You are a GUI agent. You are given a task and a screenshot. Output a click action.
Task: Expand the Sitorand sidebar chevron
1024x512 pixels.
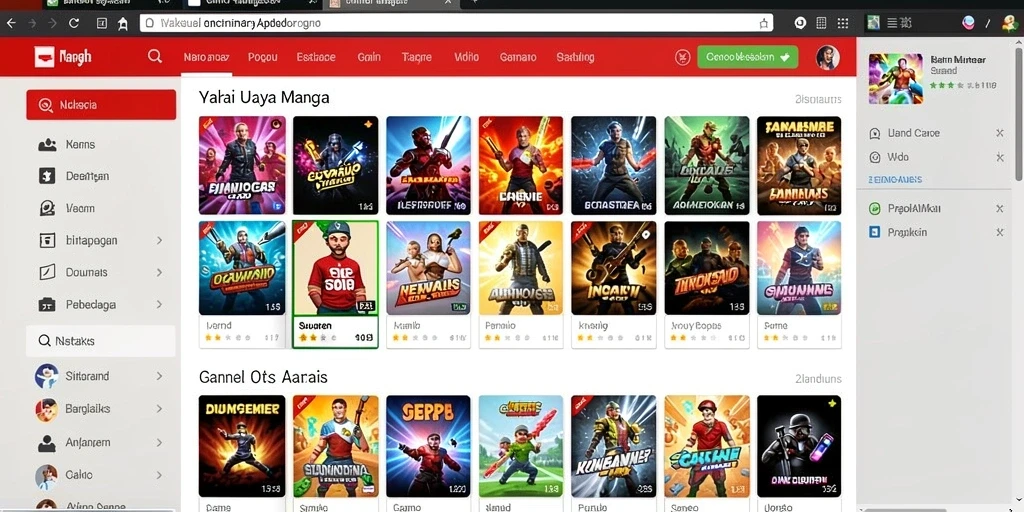(159, 376)
